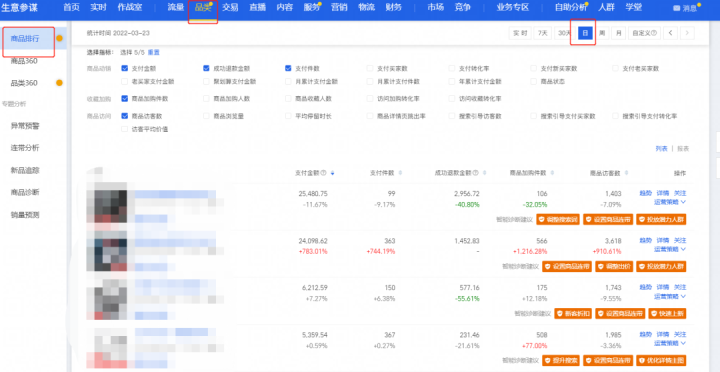720x372 pixels.
Task: Click the 新客折扣 orange suggestion button
Action: click(573, 314)
